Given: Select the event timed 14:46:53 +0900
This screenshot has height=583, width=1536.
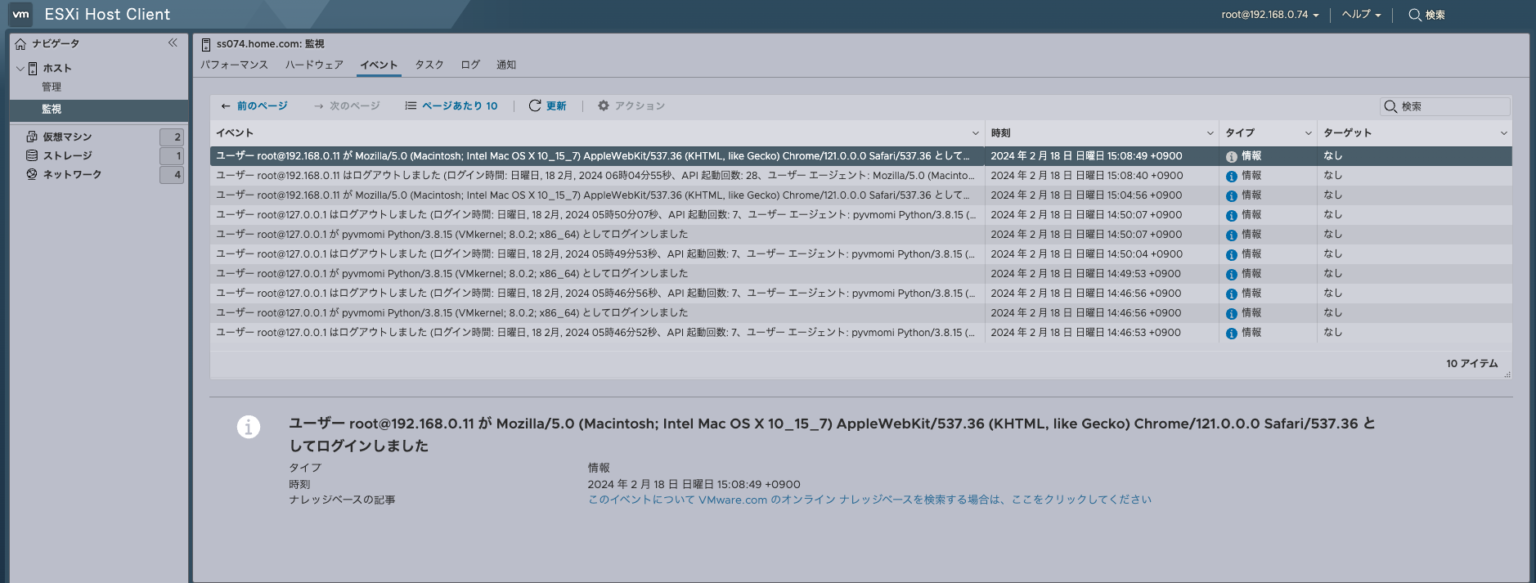Looking at the screenshot, I should pyautogui.click(x=860, y=332).
